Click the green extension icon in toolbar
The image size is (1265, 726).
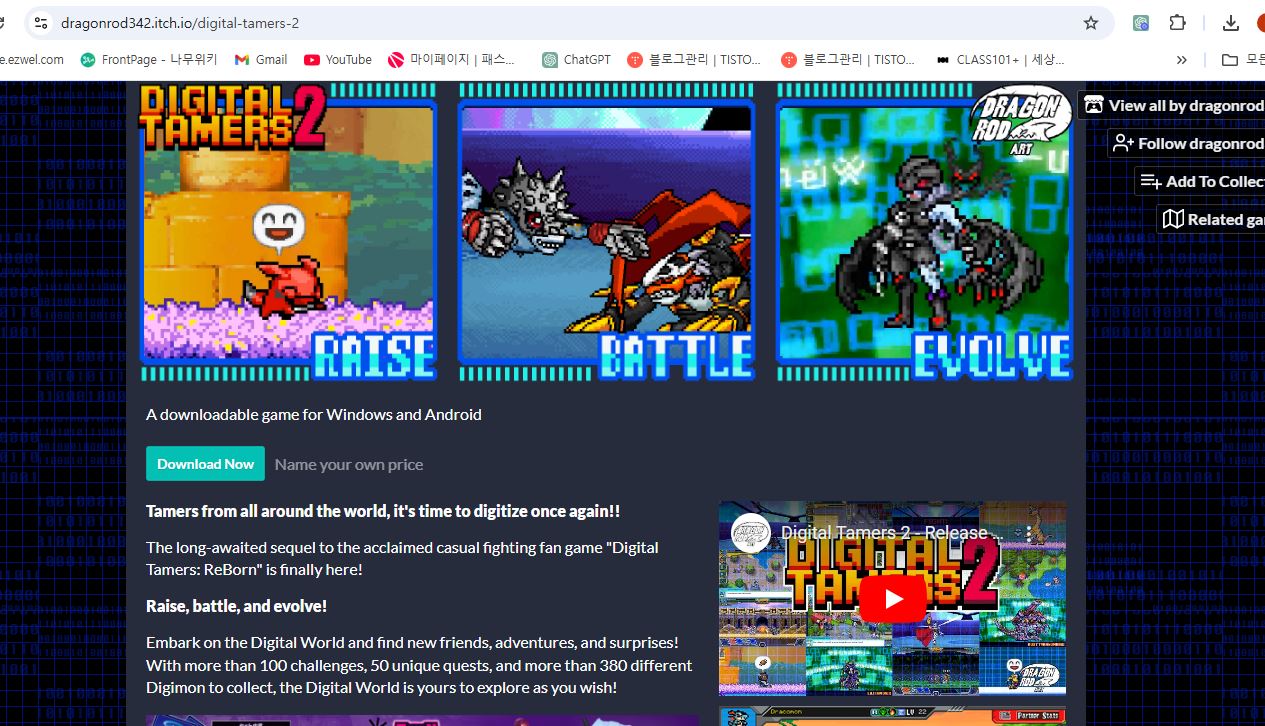[x=1141, y=23]
